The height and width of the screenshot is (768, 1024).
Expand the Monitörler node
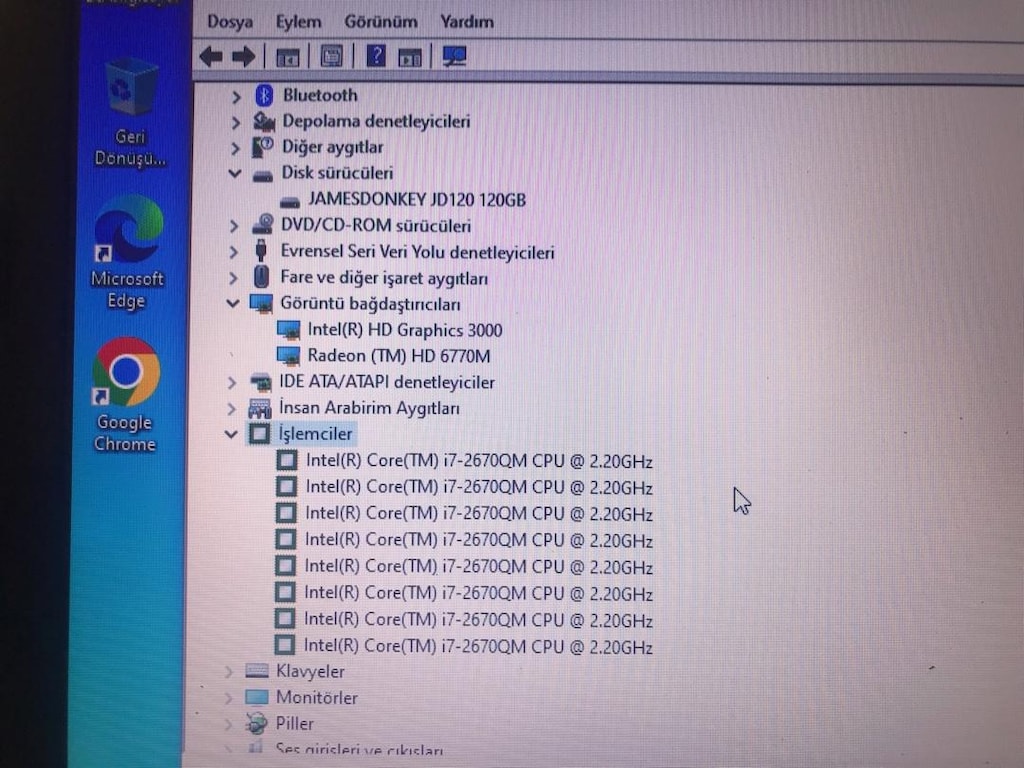tap(229, 698)
